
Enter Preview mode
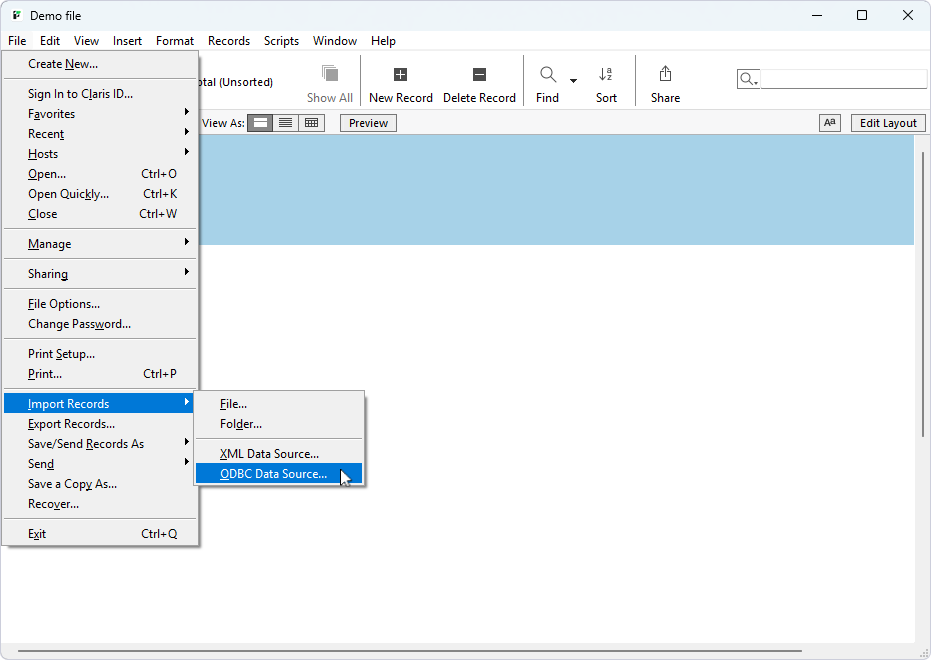367,122
